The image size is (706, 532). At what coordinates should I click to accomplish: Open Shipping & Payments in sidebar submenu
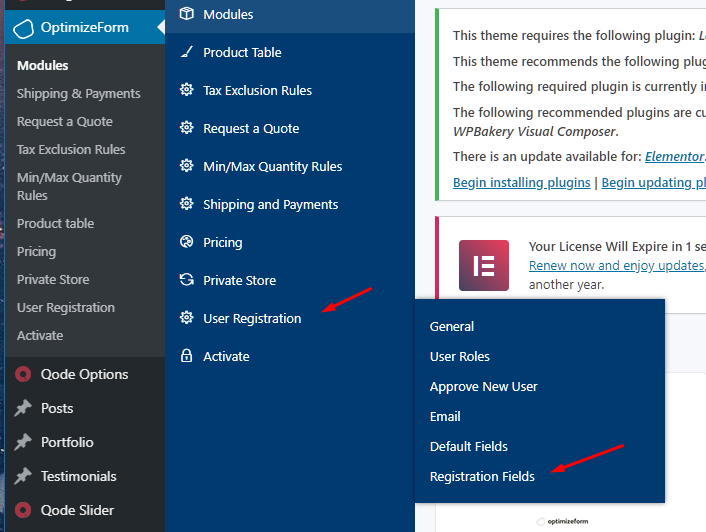pos(79,94)
